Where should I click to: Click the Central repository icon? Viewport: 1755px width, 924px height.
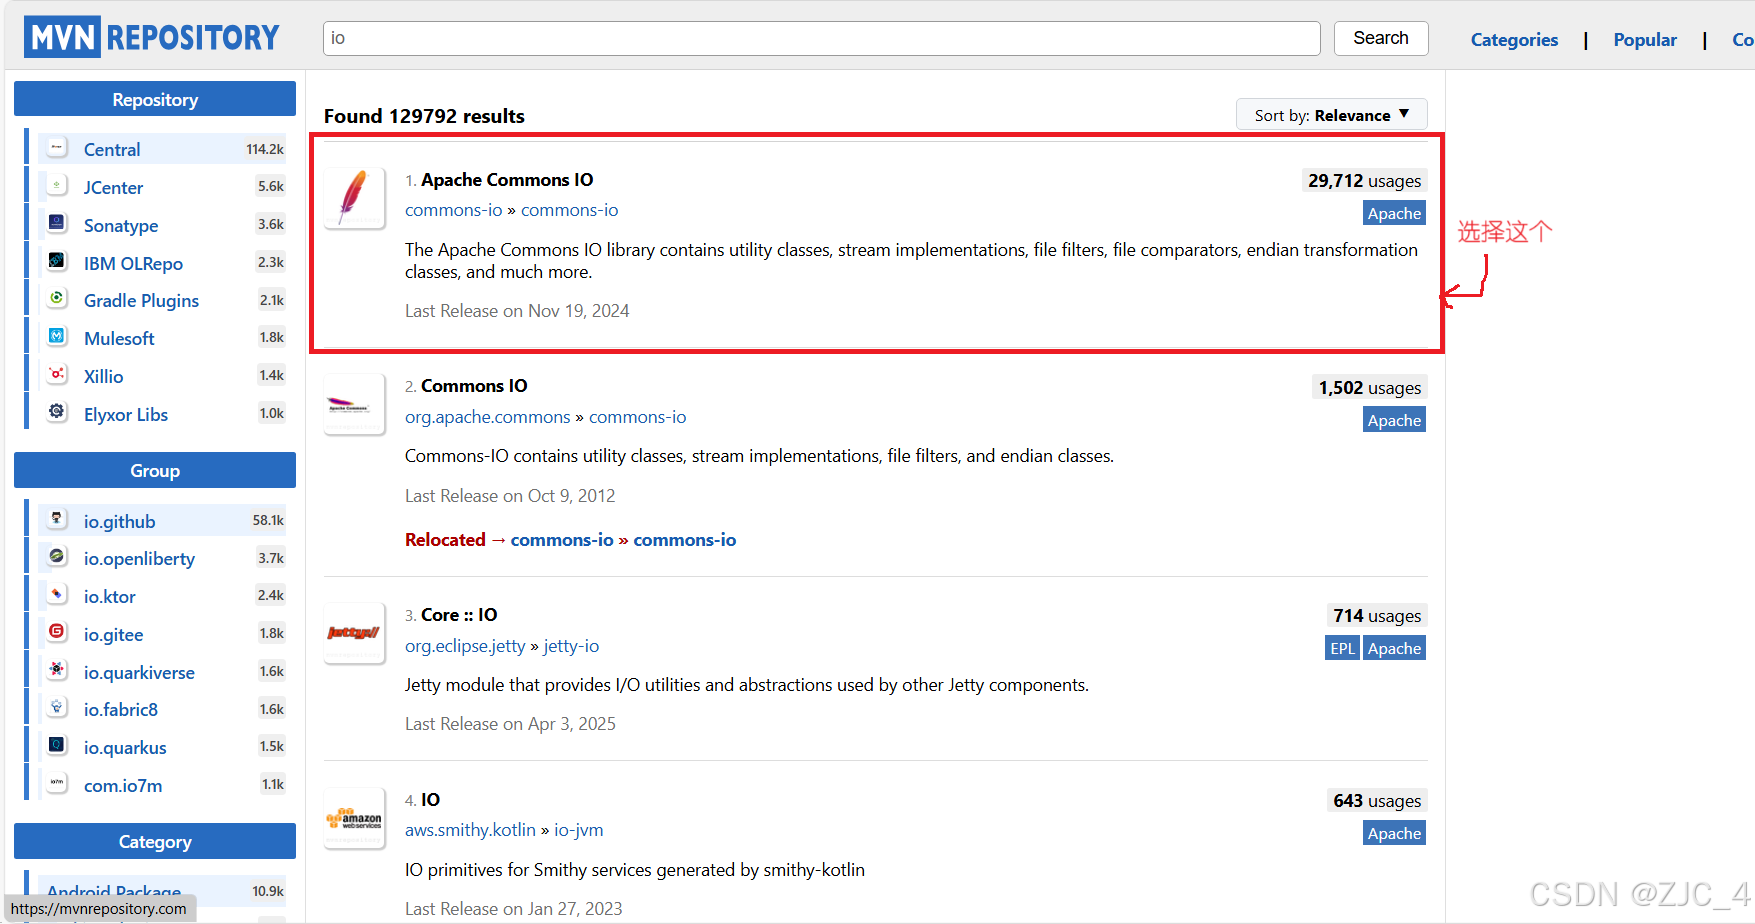point(57,148)
